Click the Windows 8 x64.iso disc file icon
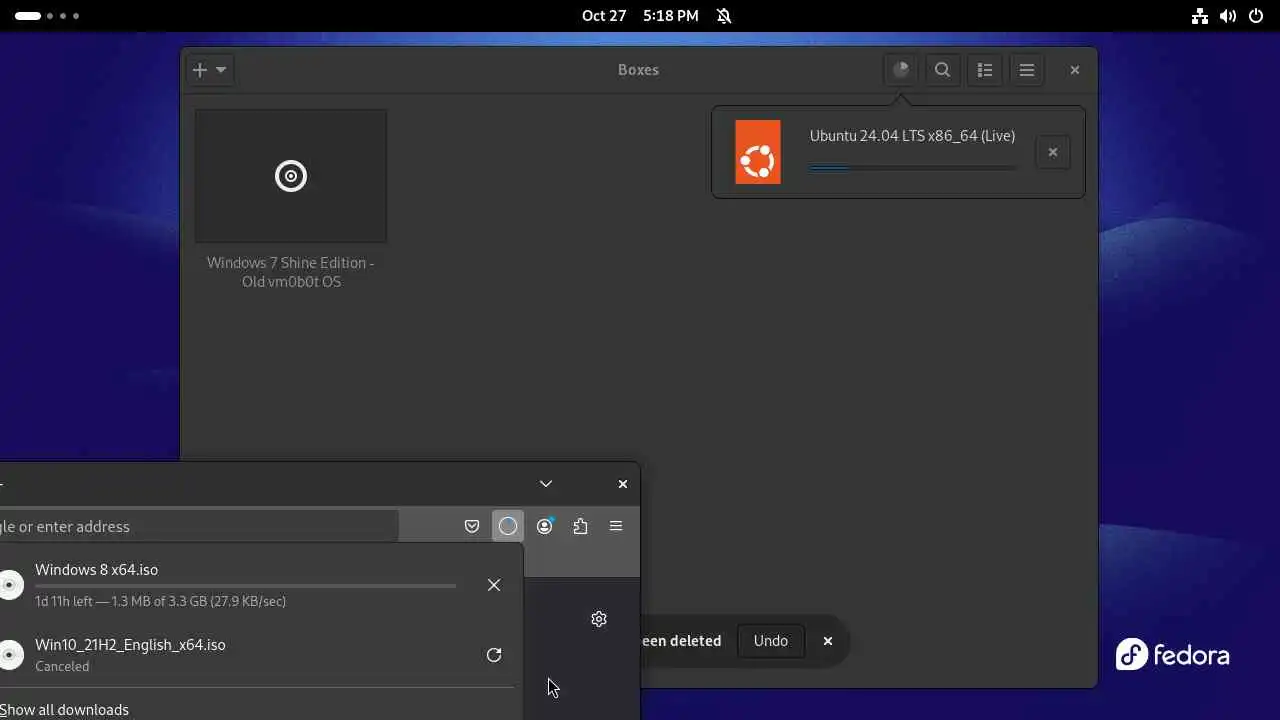Image resolution: width=1280 pixels, height=720 pixels. [11, 585]
